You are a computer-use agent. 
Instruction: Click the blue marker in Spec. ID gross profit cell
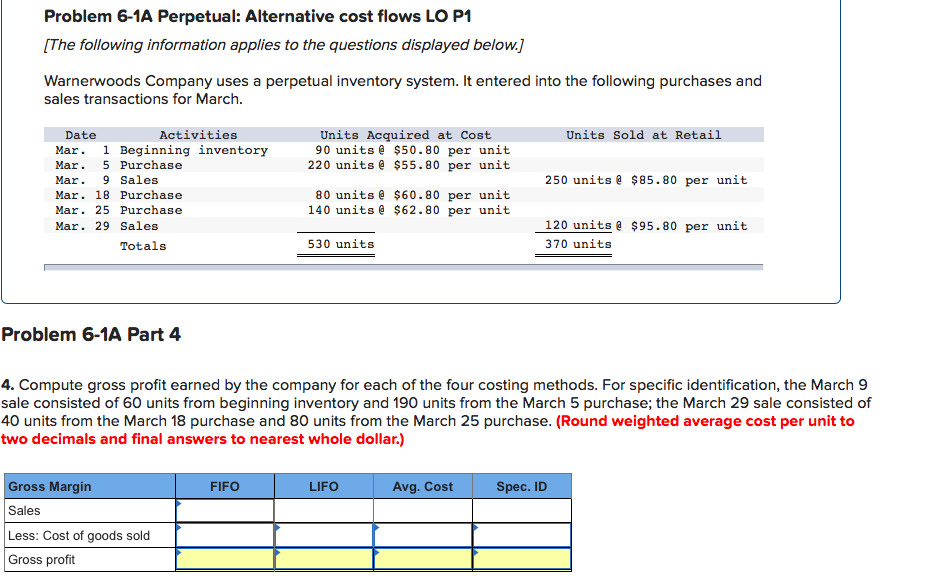476,552
